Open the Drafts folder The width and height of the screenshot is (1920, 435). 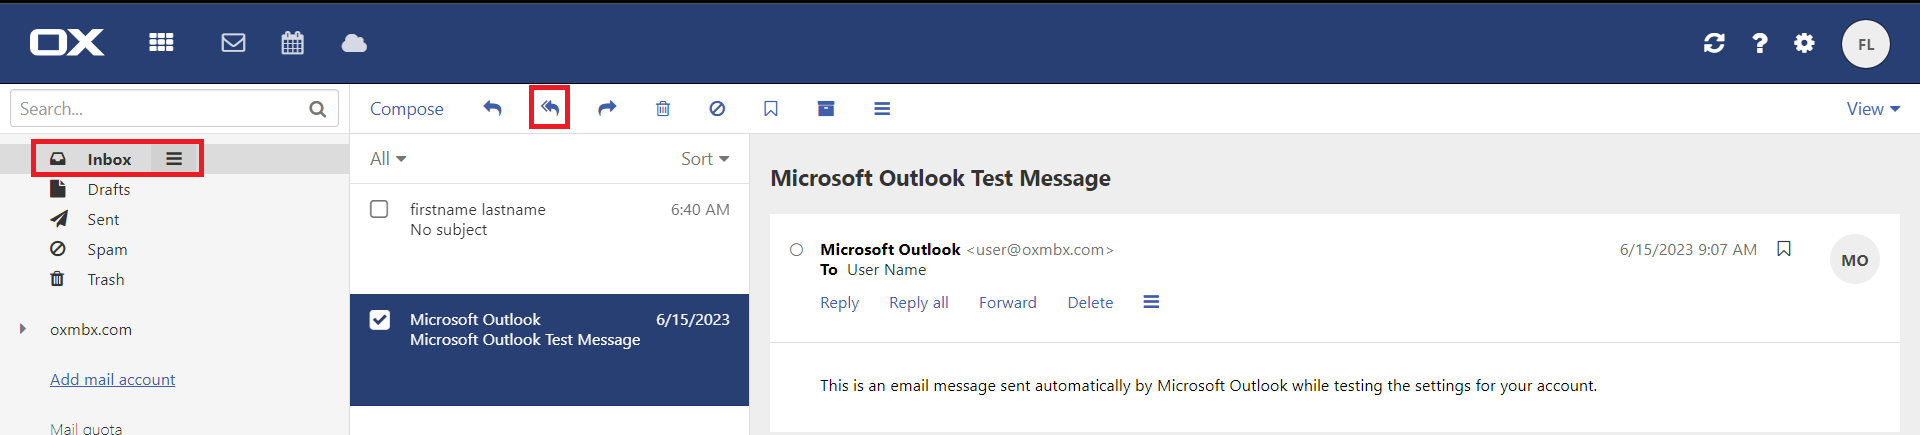108,190
